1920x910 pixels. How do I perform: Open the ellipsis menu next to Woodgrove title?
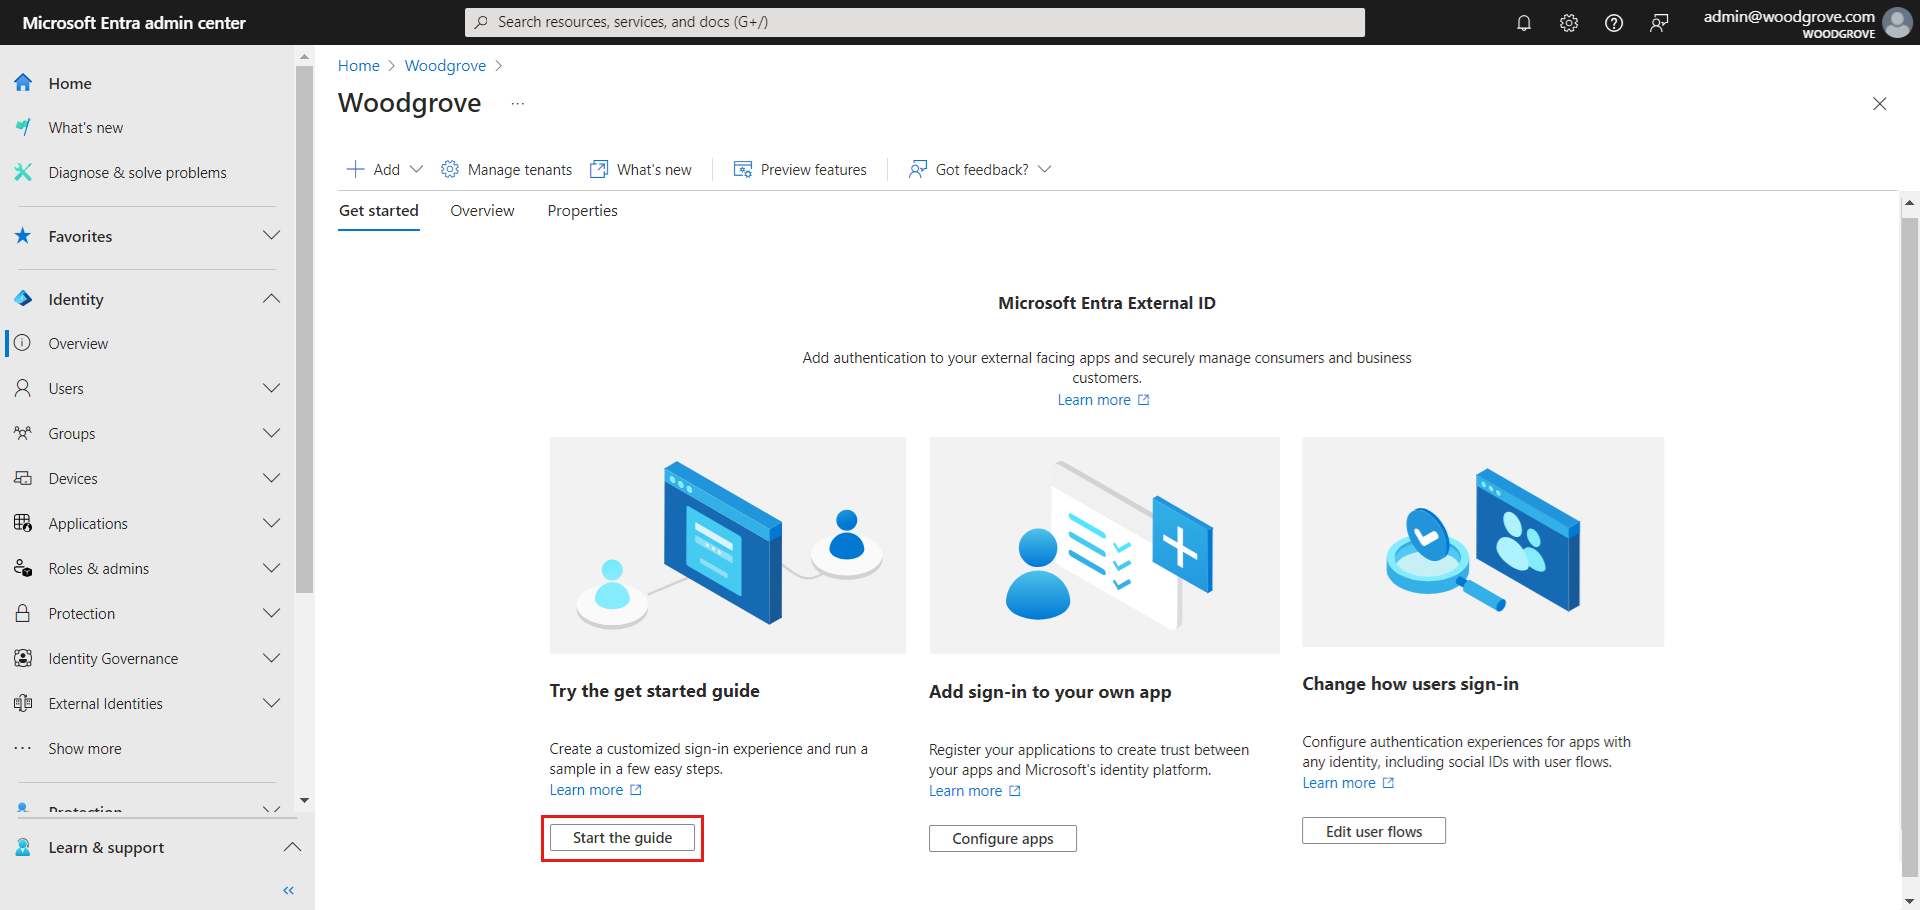point(517,103)
